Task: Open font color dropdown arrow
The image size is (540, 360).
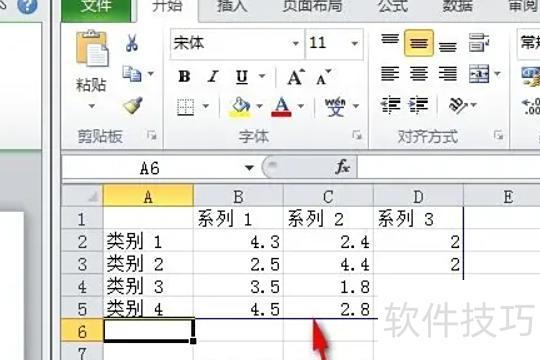Action: 301,106
